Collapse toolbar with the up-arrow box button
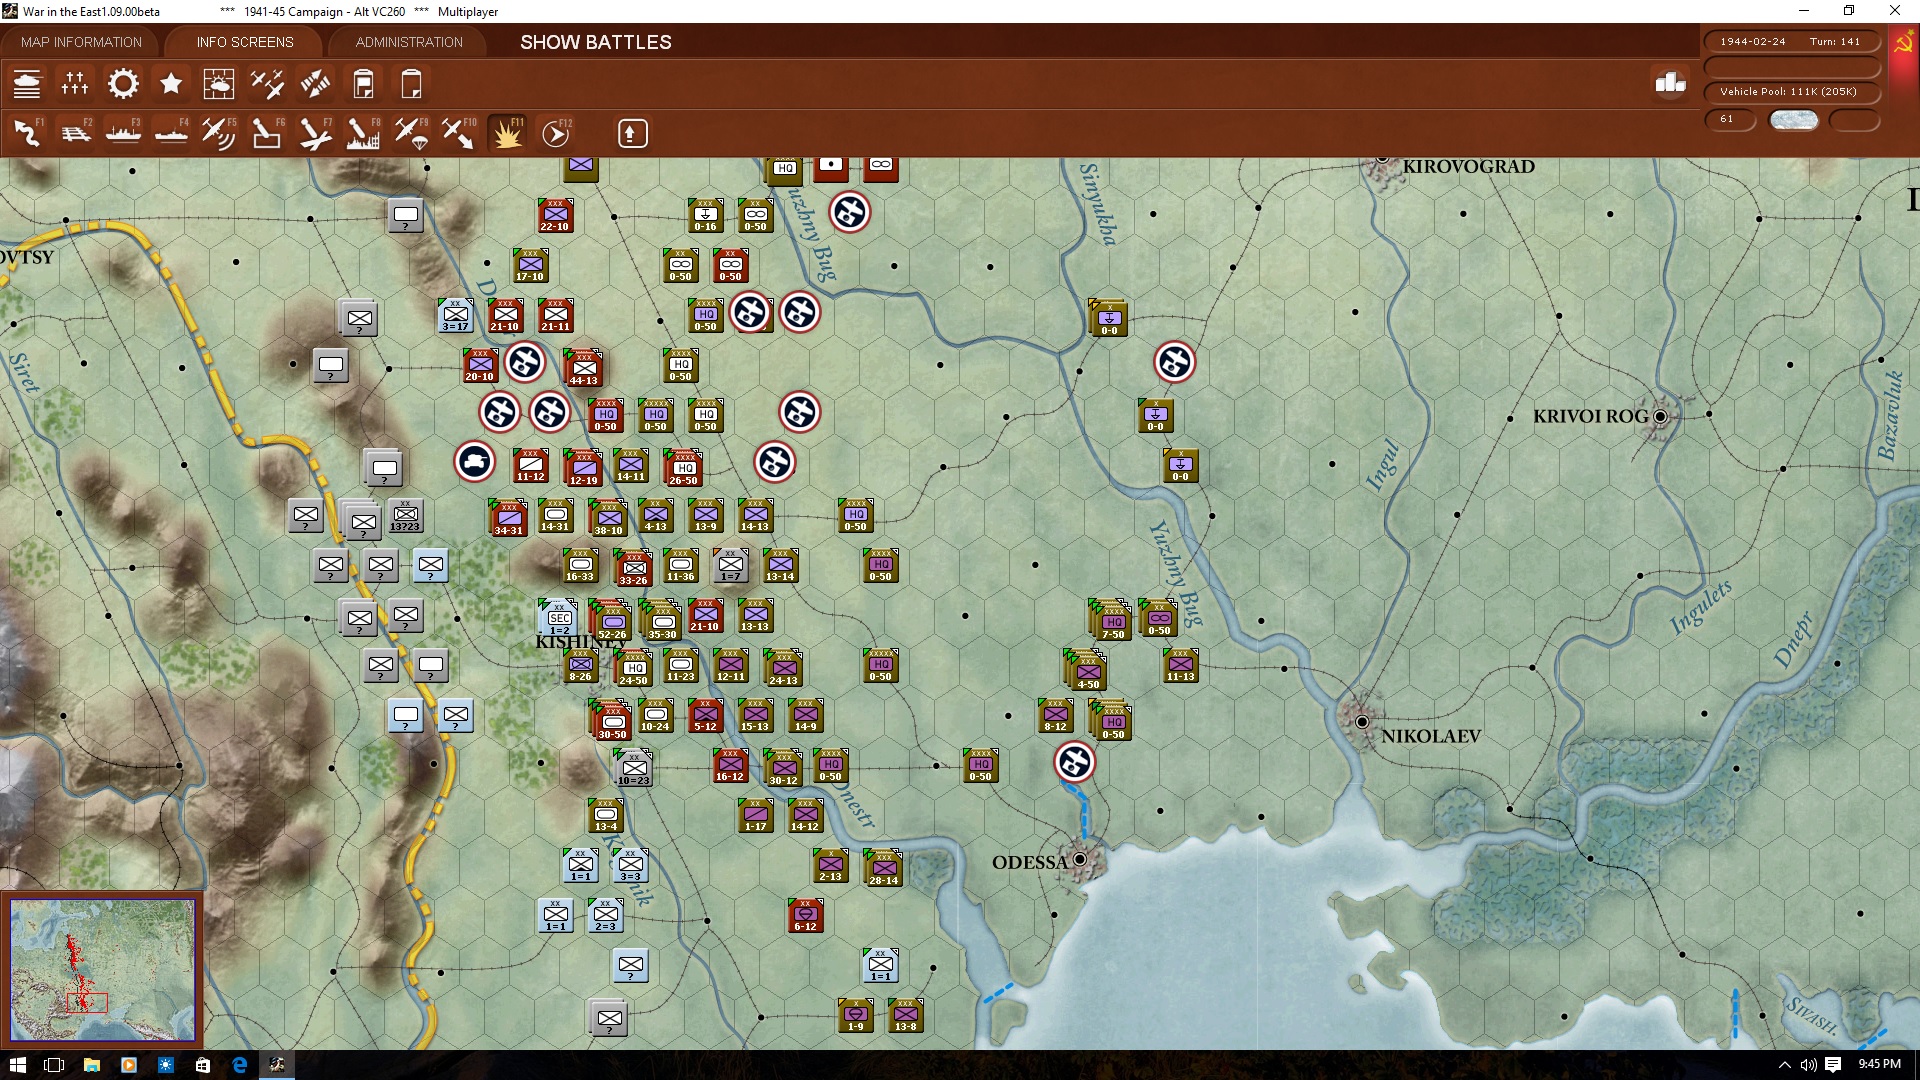Viewport: 1920px width, 1080px height. (x=632, y=133)
